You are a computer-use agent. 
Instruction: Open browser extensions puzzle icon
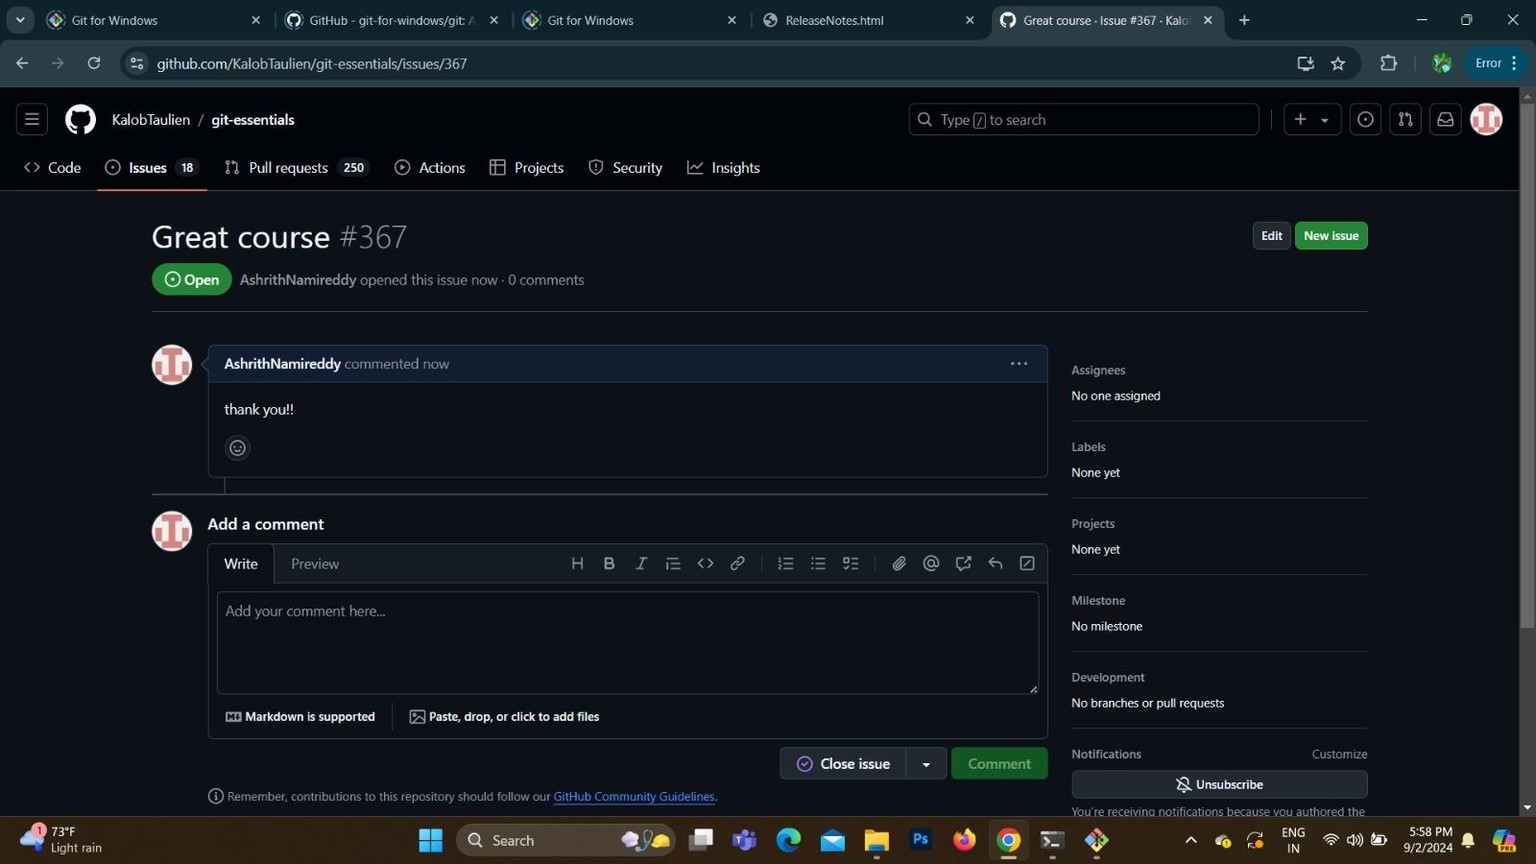tap(1388, 63)
